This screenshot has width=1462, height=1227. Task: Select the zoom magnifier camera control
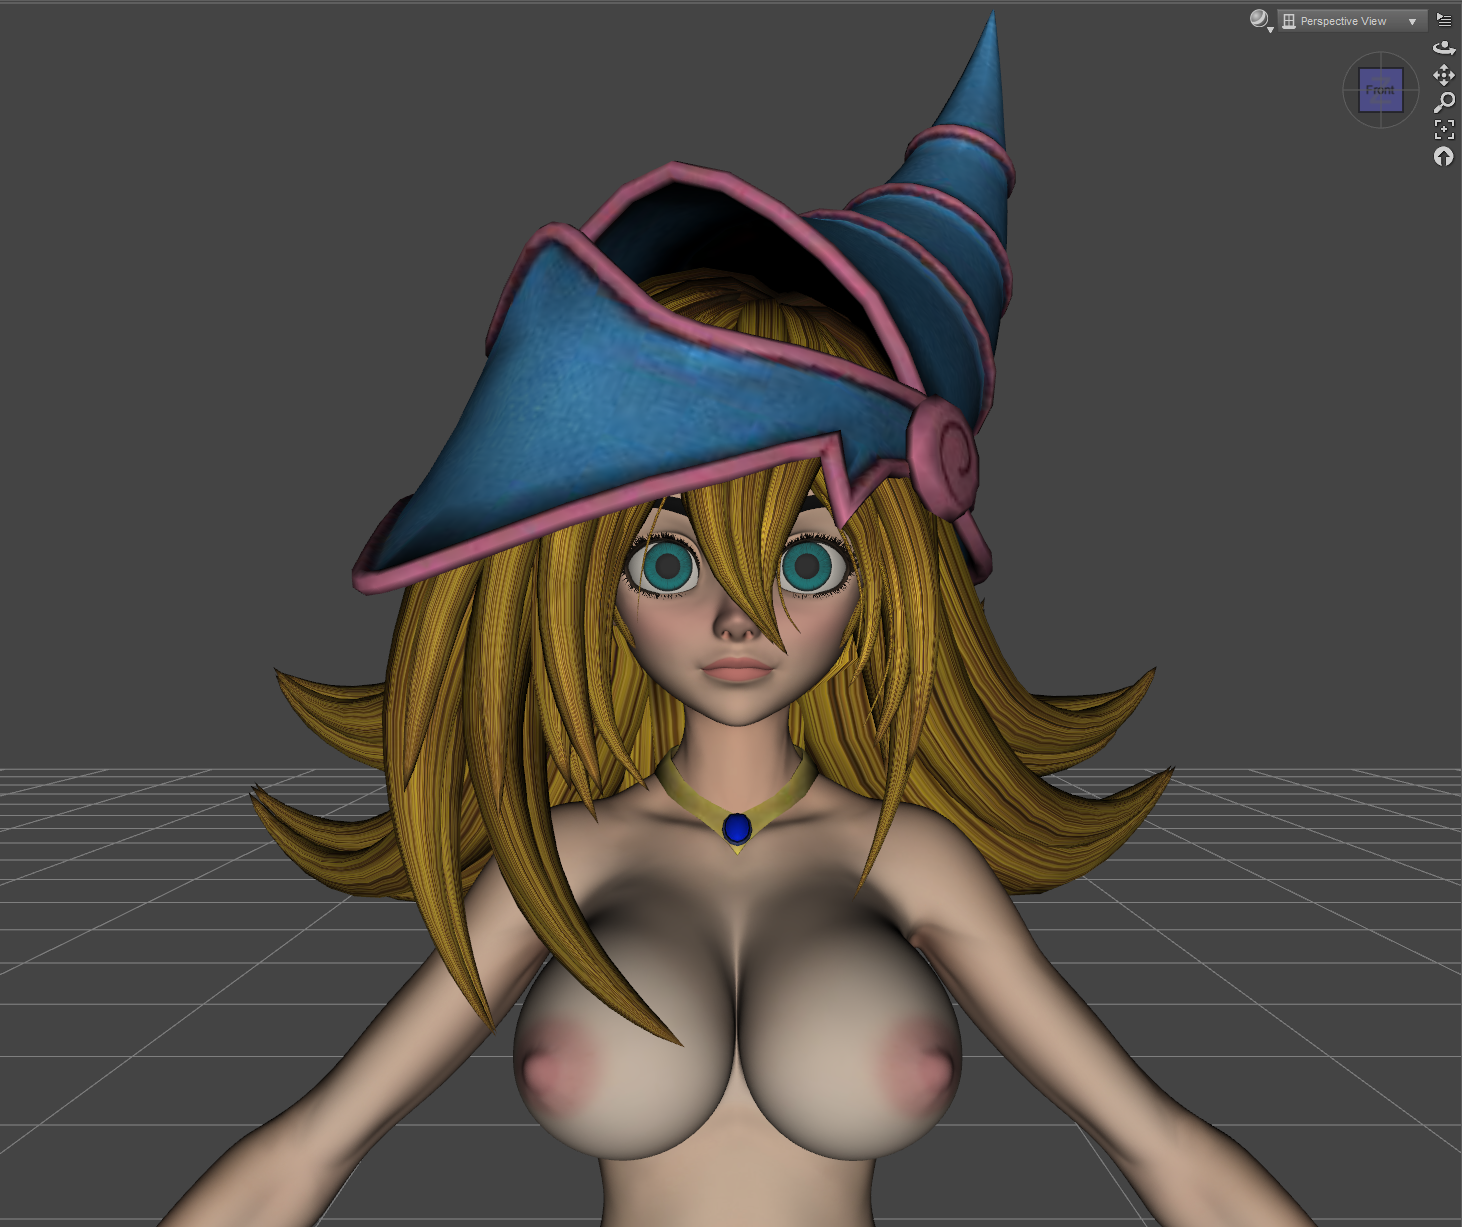[1444, 102]
